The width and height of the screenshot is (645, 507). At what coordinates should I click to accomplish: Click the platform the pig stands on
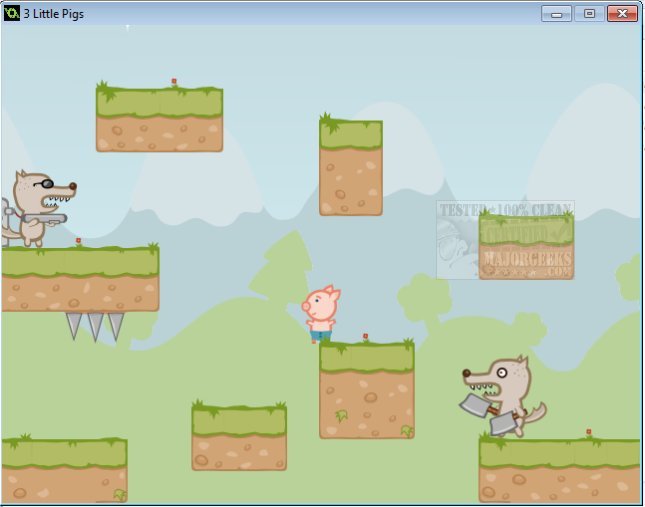point(367,389)
